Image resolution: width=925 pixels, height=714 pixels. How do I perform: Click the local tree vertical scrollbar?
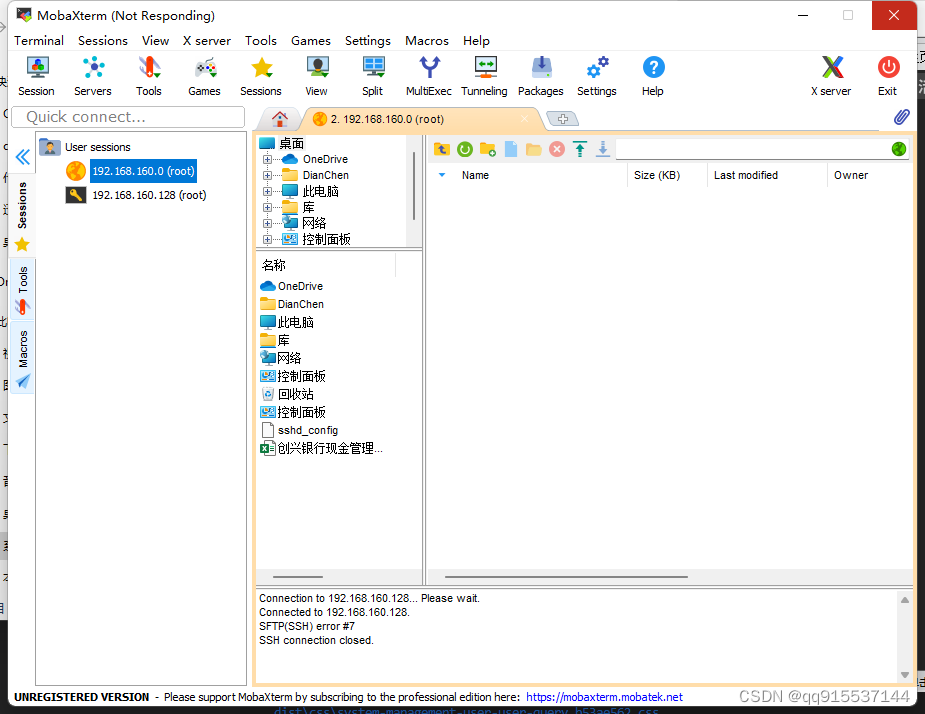(414, 186)
